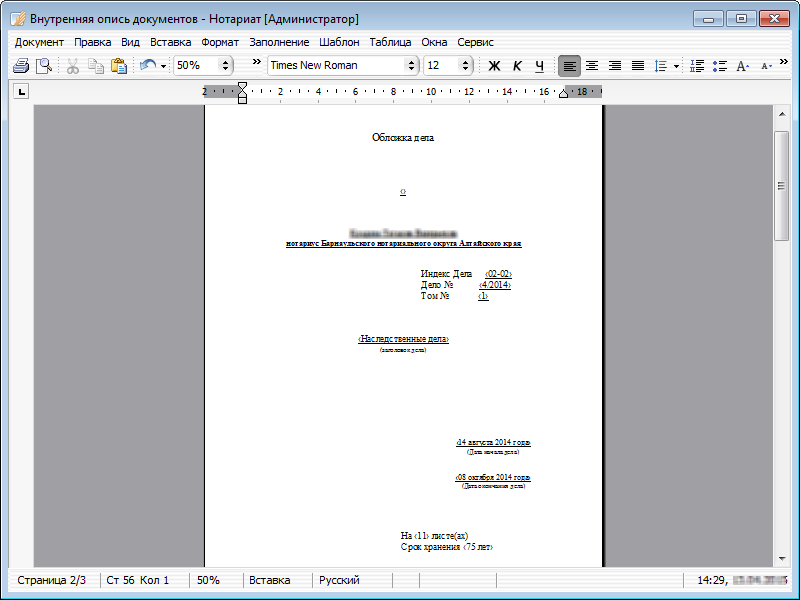Increase font size with the large A icon
The image size is (800, 600).
[x=742, y=66]
